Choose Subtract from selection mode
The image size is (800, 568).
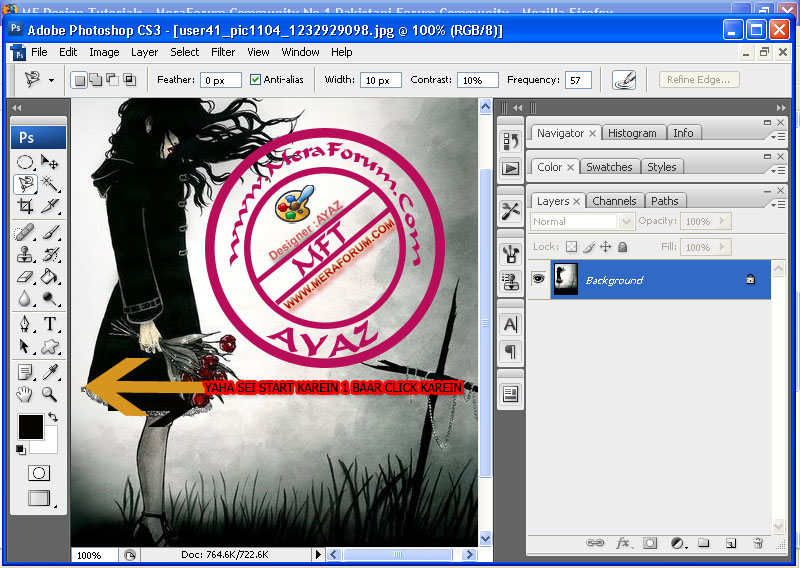(x=112, y=80)
